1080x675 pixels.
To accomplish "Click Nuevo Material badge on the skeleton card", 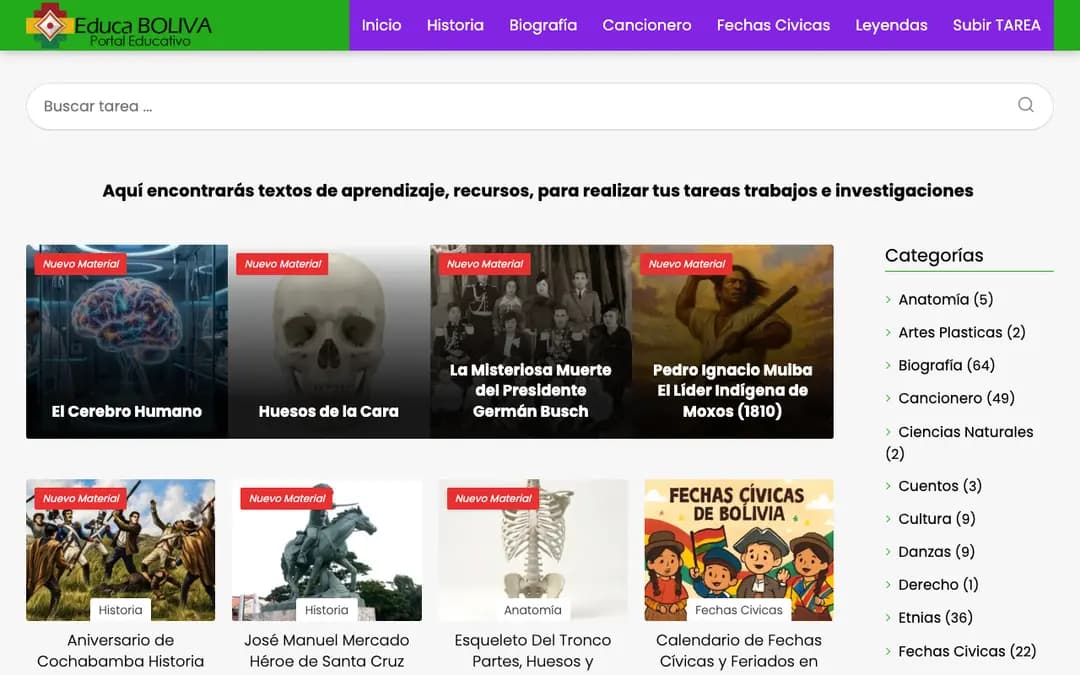I will click(x=492, y=498).
